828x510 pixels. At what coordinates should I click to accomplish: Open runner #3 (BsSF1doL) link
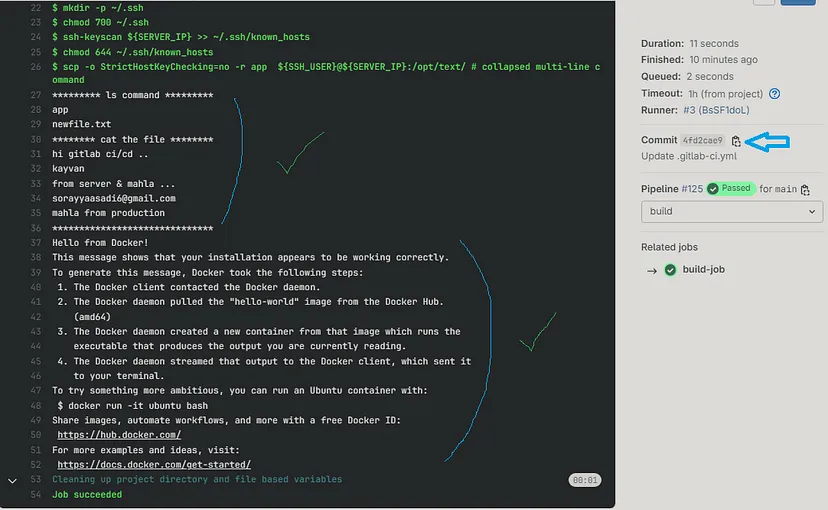coord(717,110)
